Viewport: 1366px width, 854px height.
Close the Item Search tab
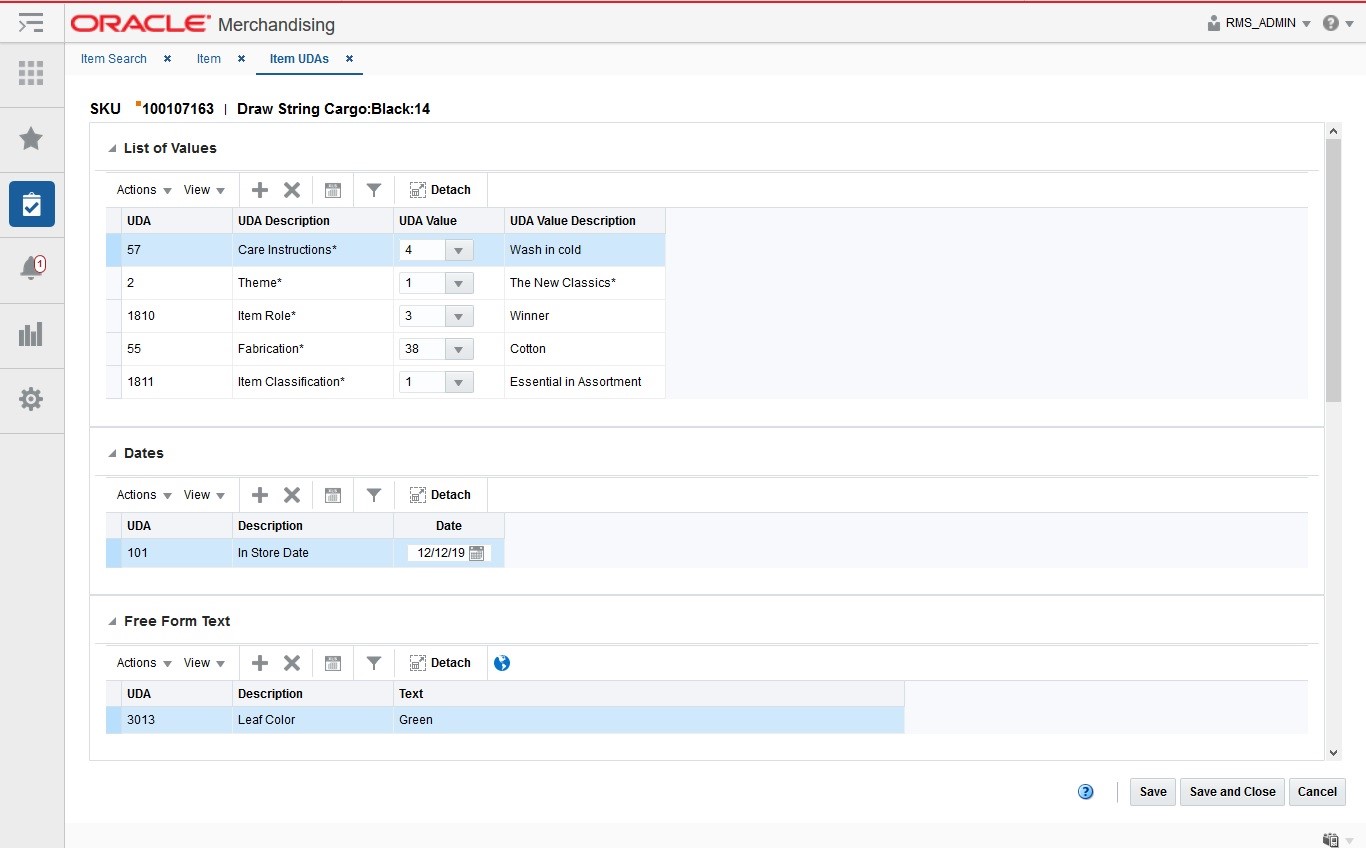[167, 59]
